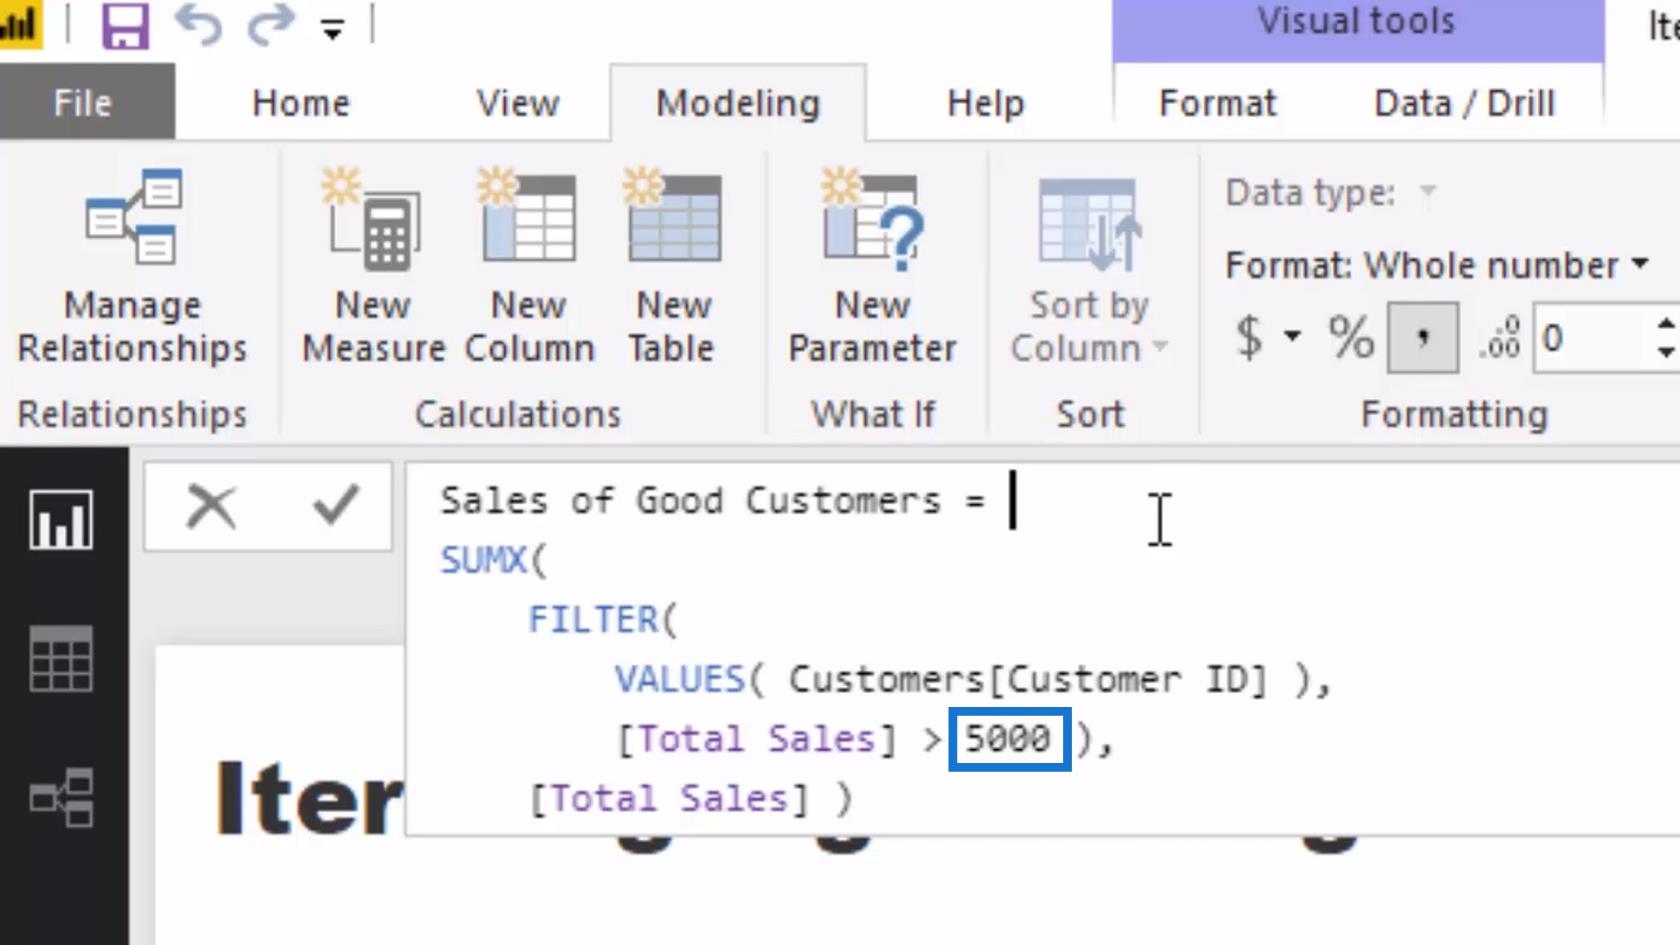The image size is (1680, 945).
Task: Undo the last action
Action: [x=197, y=25]
